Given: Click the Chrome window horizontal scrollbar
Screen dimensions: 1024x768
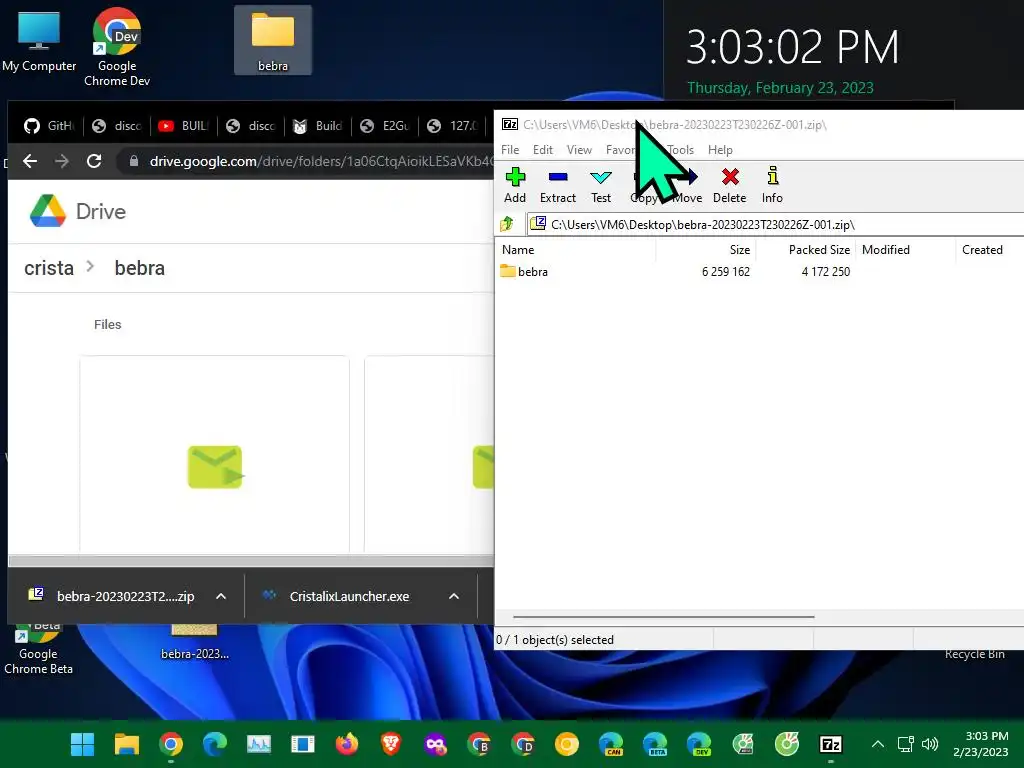Looking at the screenshot, I should pyautogui.click(x=251, y=560).
